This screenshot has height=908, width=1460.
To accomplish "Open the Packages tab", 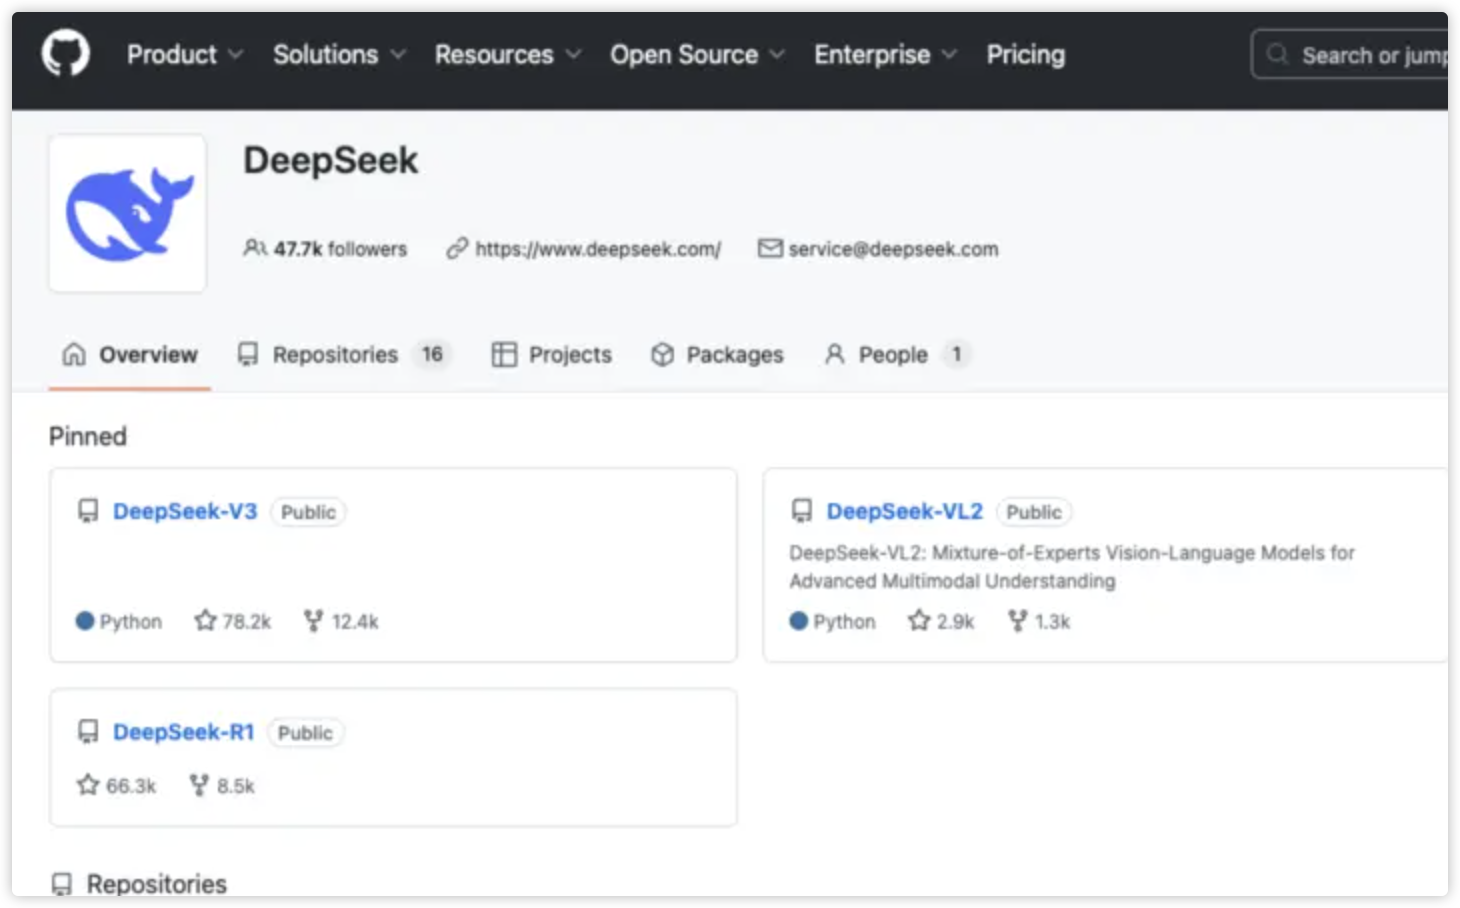I will click(x=717, y=355).
